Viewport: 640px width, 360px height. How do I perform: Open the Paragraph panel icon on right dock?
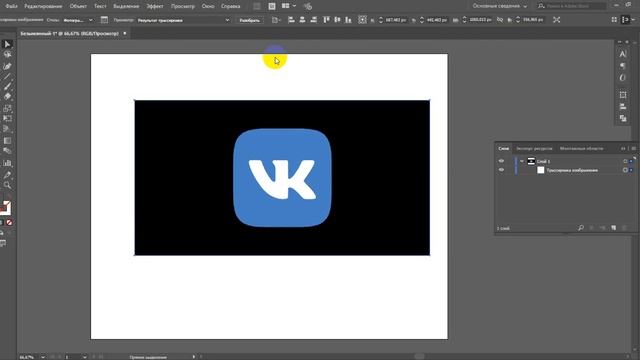coord(622,66)
